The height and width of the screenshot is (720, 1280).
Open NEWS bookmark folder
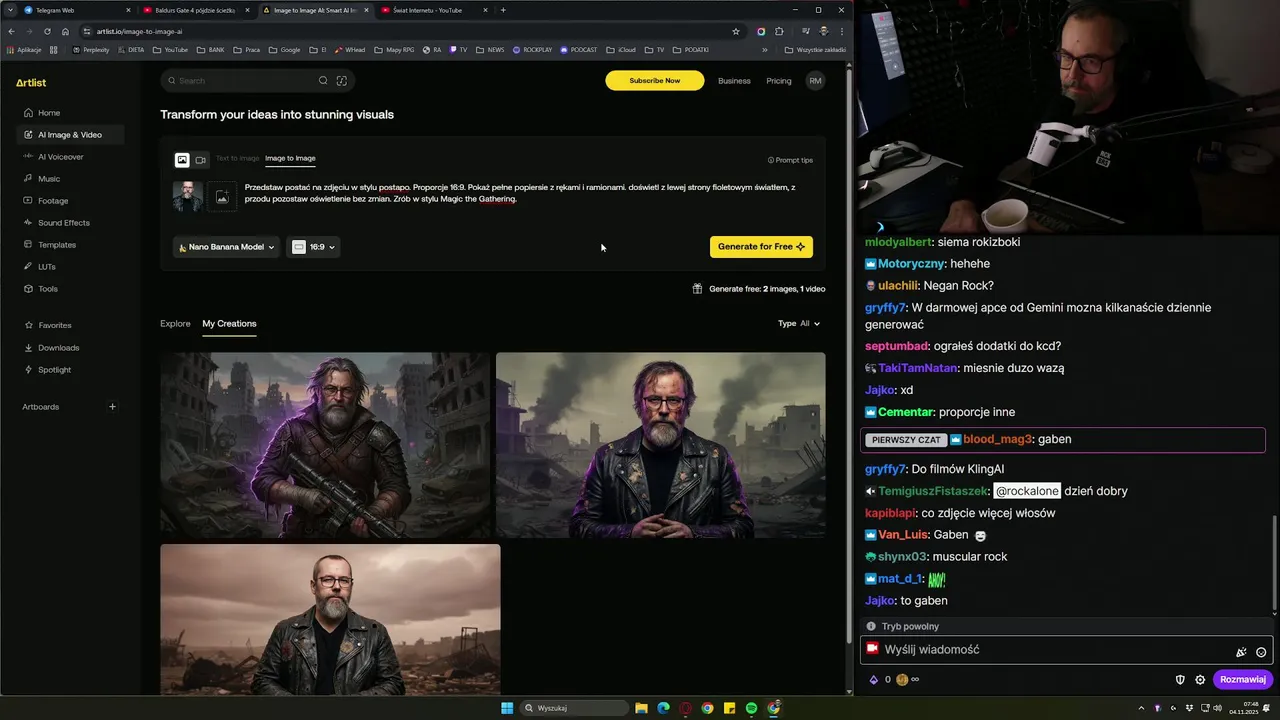pyautogui.click(x=490, y=49)
